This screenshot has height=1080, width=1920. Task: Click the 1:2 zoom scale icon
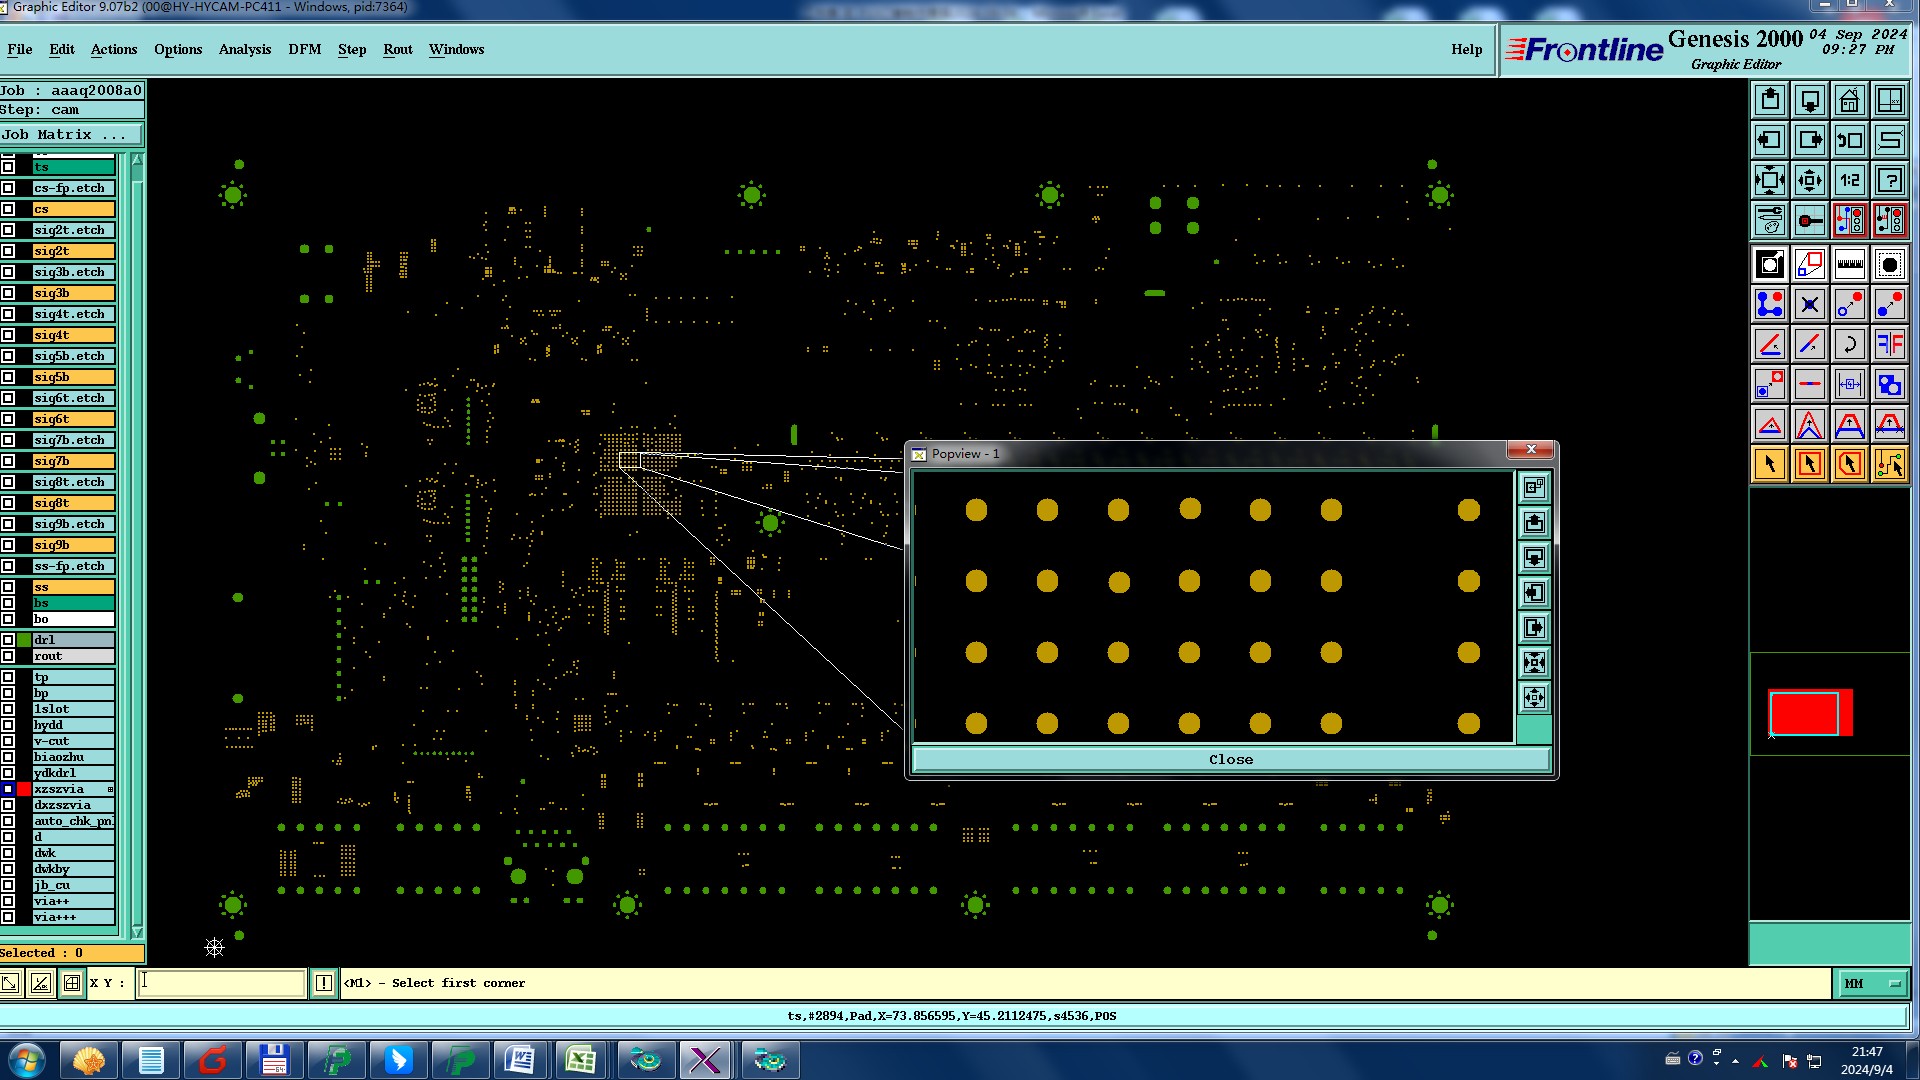point(1849,181)
